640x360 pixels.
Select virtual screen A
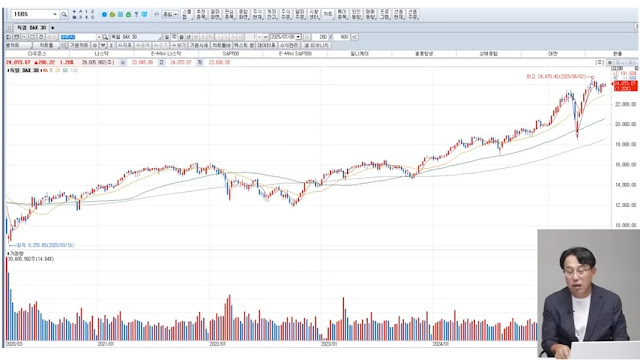(80, 11)
